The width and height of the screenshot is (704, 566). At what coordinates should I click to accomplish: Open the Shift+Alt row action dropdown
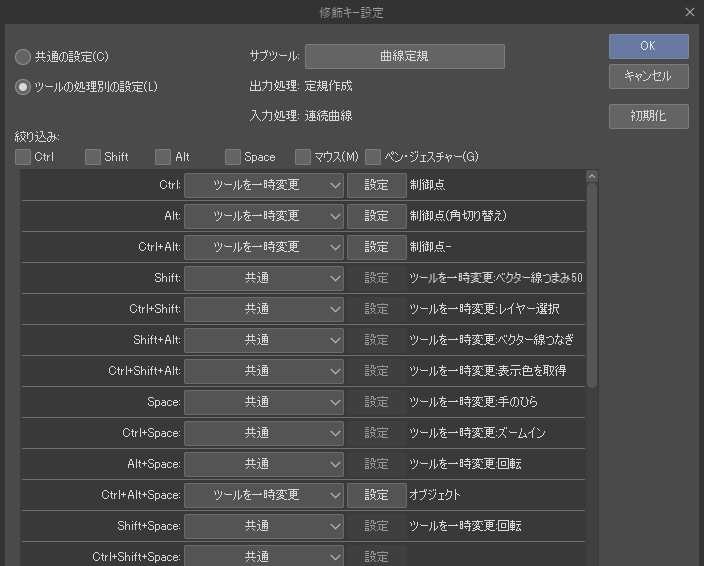[x=264, y=340]
